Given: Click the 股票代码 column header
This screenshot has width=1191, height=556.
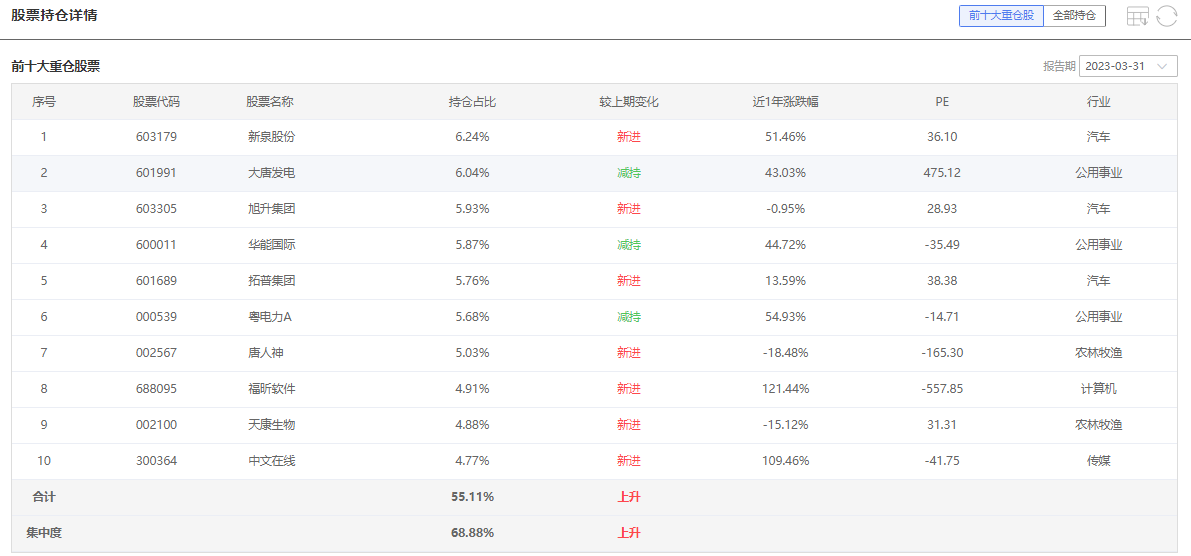Looking at the screenshot, I should [x=156, y=102].
